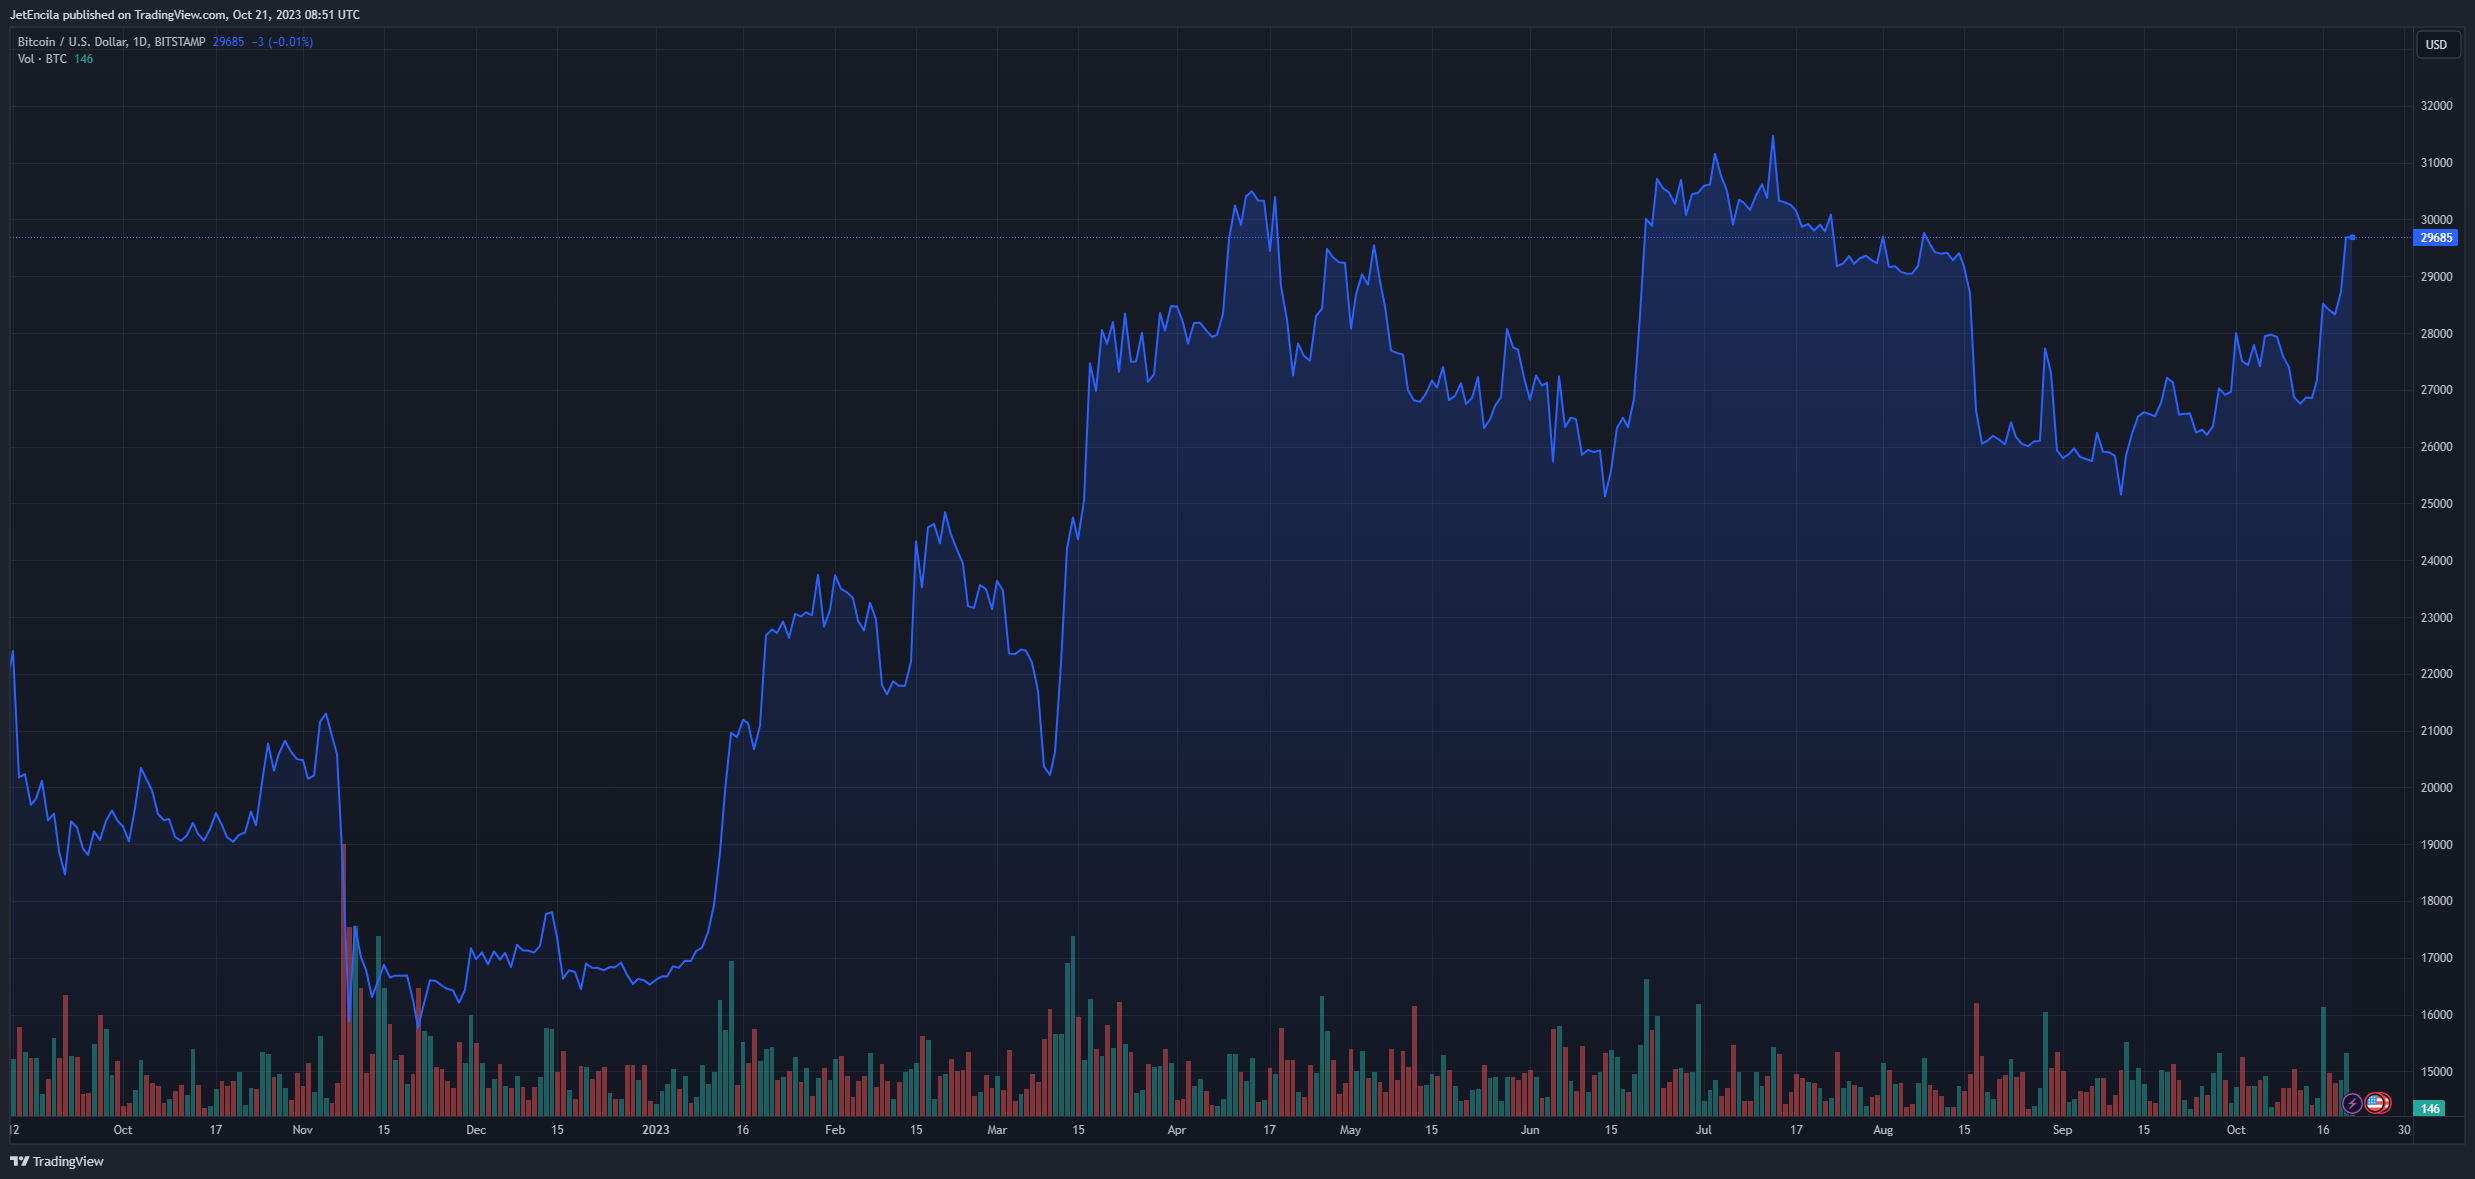This screenshot has height=1179, width=2475.
Task: Click the Feb label on the time axis
Action: pos(834,1130)
